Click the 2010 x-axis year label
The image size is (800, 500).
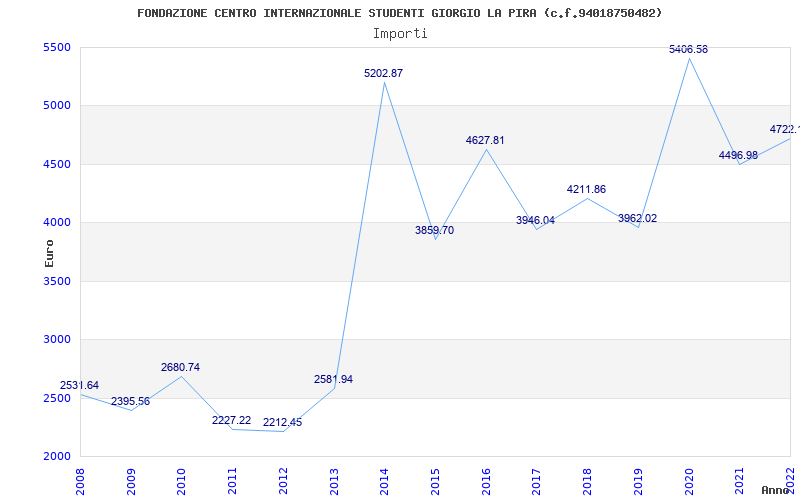pyautogui.click(x=182, y=481)
